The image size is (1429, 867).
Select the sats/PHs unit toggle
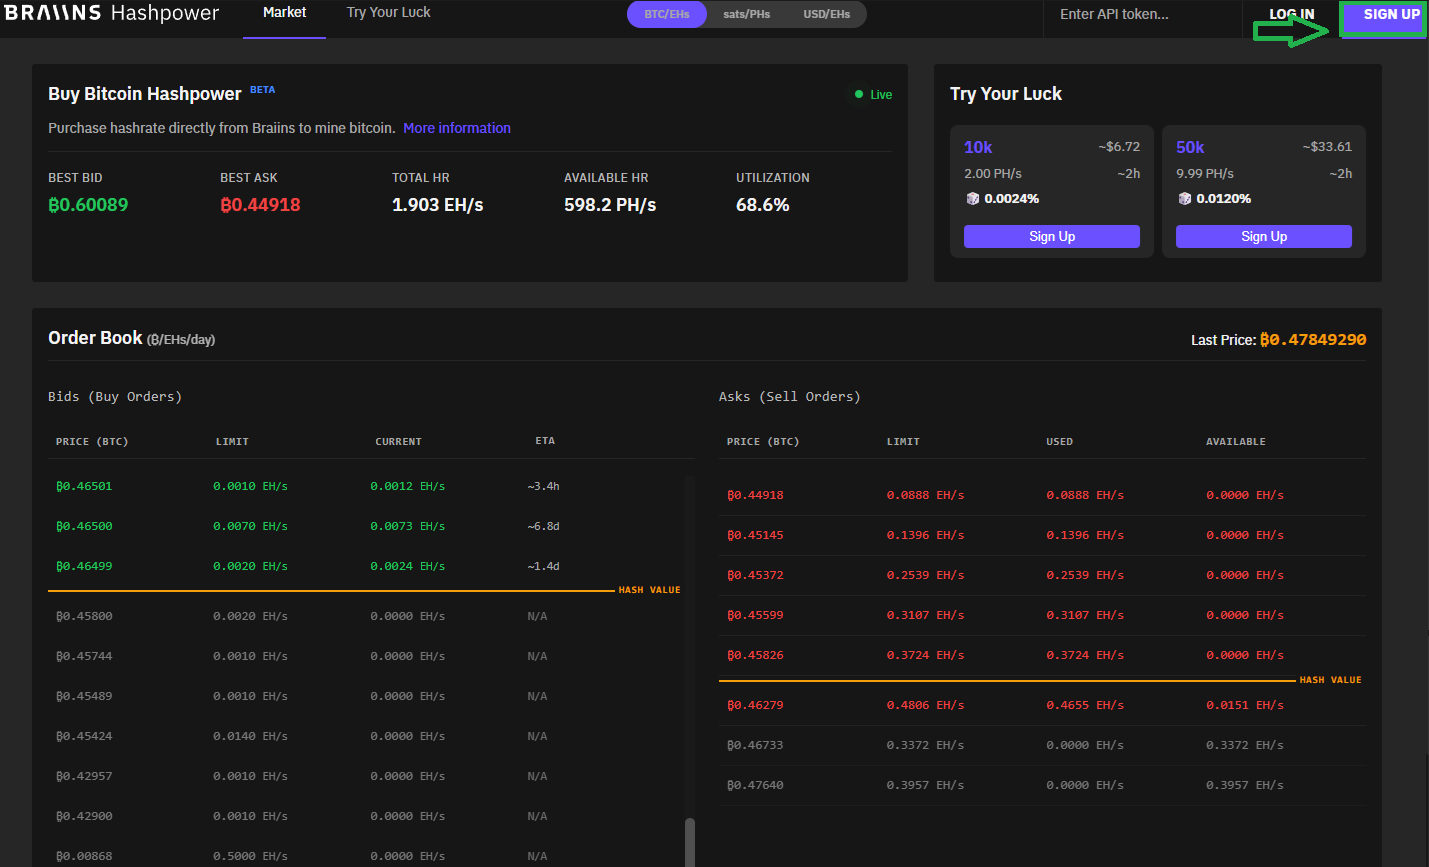(x=746, y=14)
